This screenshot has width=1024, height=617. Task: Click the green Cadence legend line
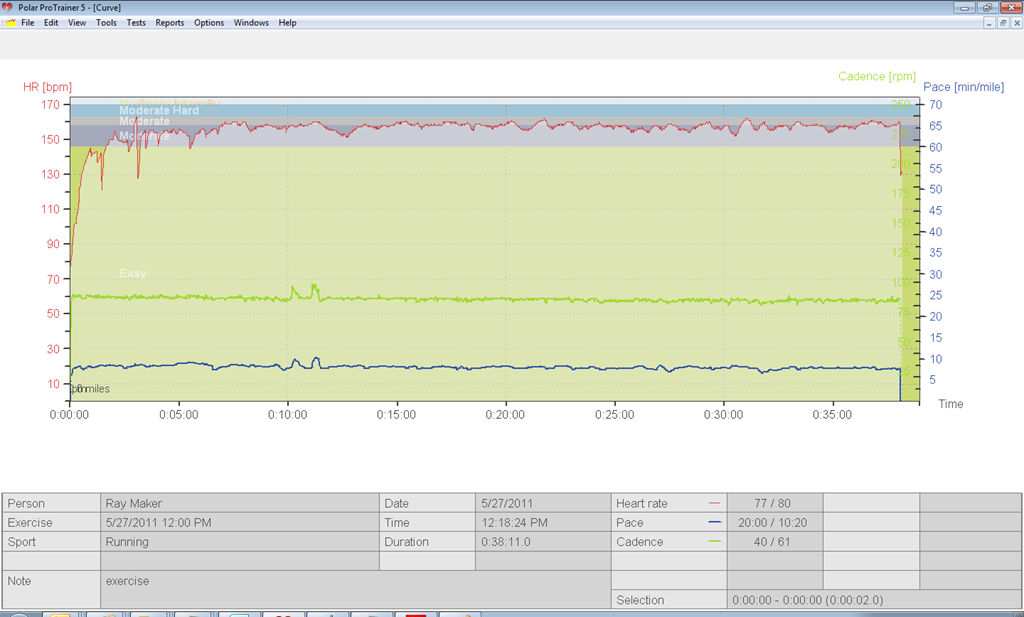click(714, 541)
